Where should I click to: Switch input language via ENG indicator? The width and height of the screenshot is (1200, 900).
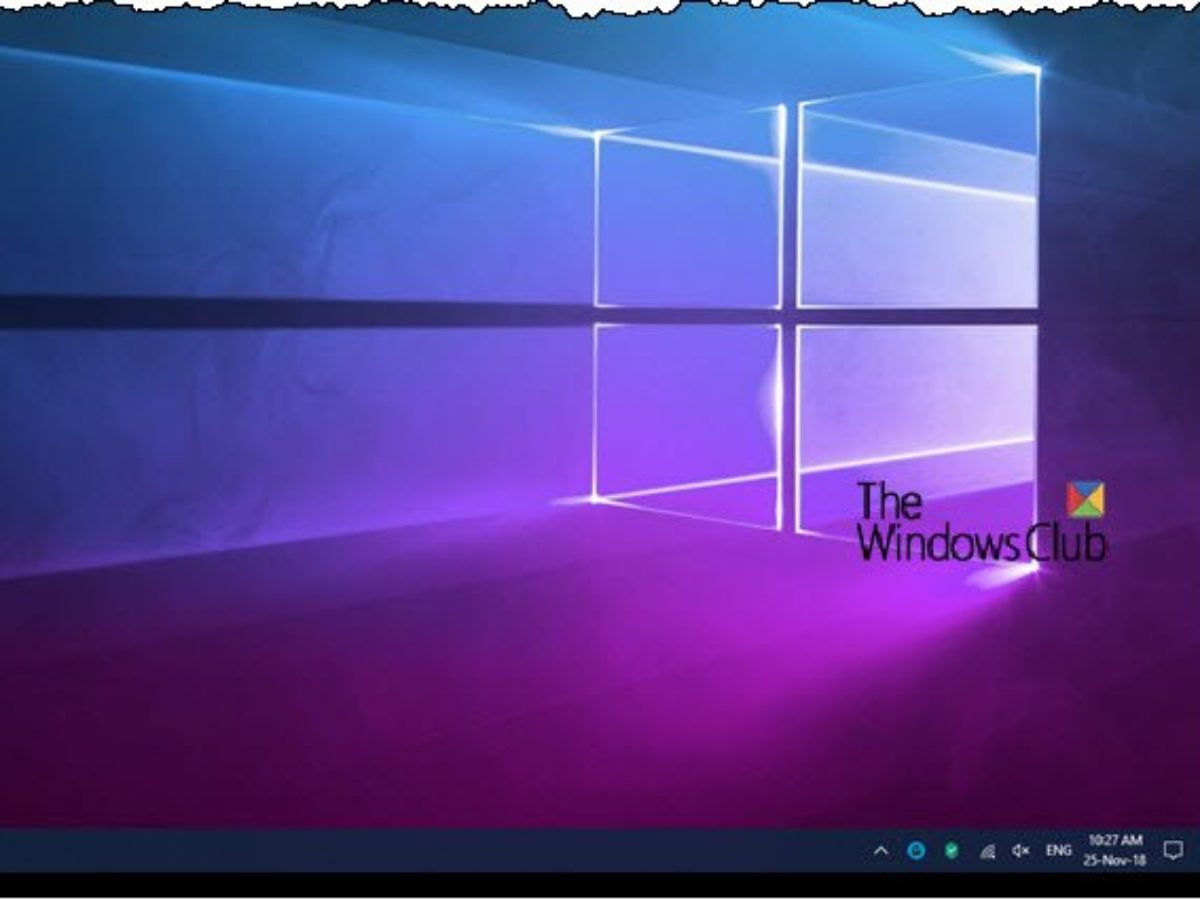click(1059, 851)
